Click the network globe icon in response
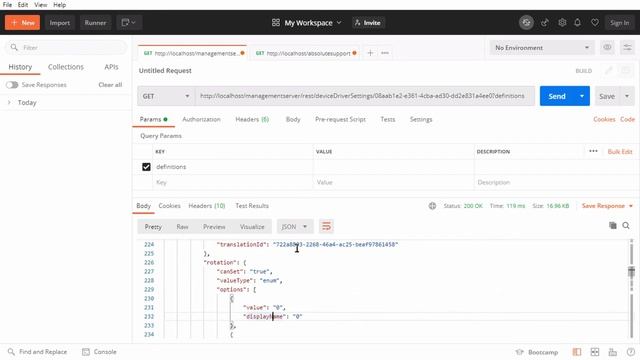Image resolution: width=640 pixels, height=360 pixels. (x=432, y=206)
